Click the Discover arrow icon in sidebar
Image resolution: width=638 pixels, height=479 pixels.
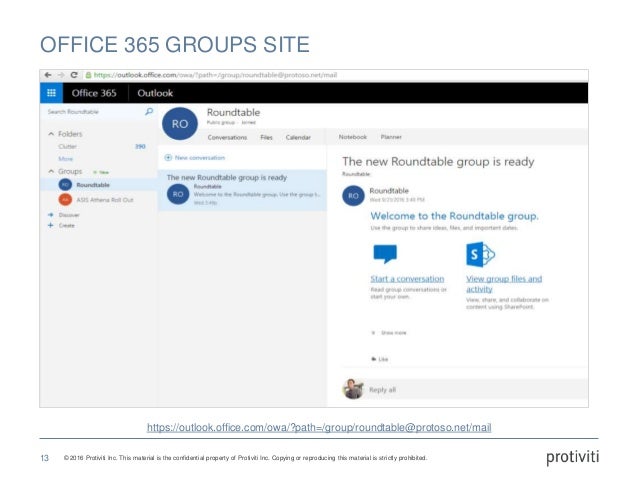(x=51, y=214)
